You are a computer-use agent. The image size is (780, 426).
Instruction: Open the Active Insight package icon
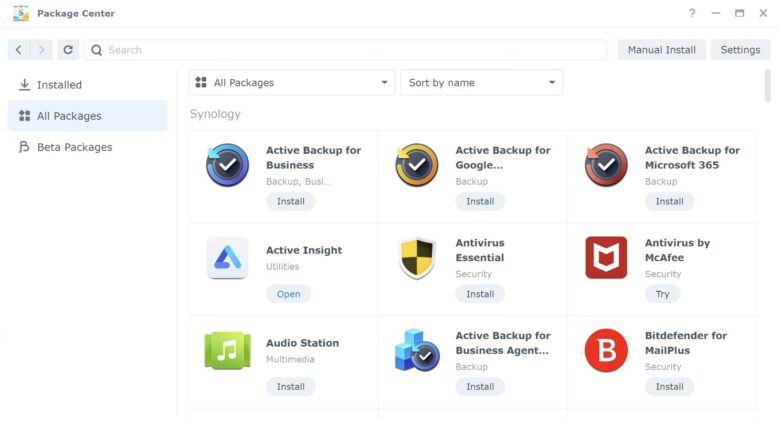(227, 258)
